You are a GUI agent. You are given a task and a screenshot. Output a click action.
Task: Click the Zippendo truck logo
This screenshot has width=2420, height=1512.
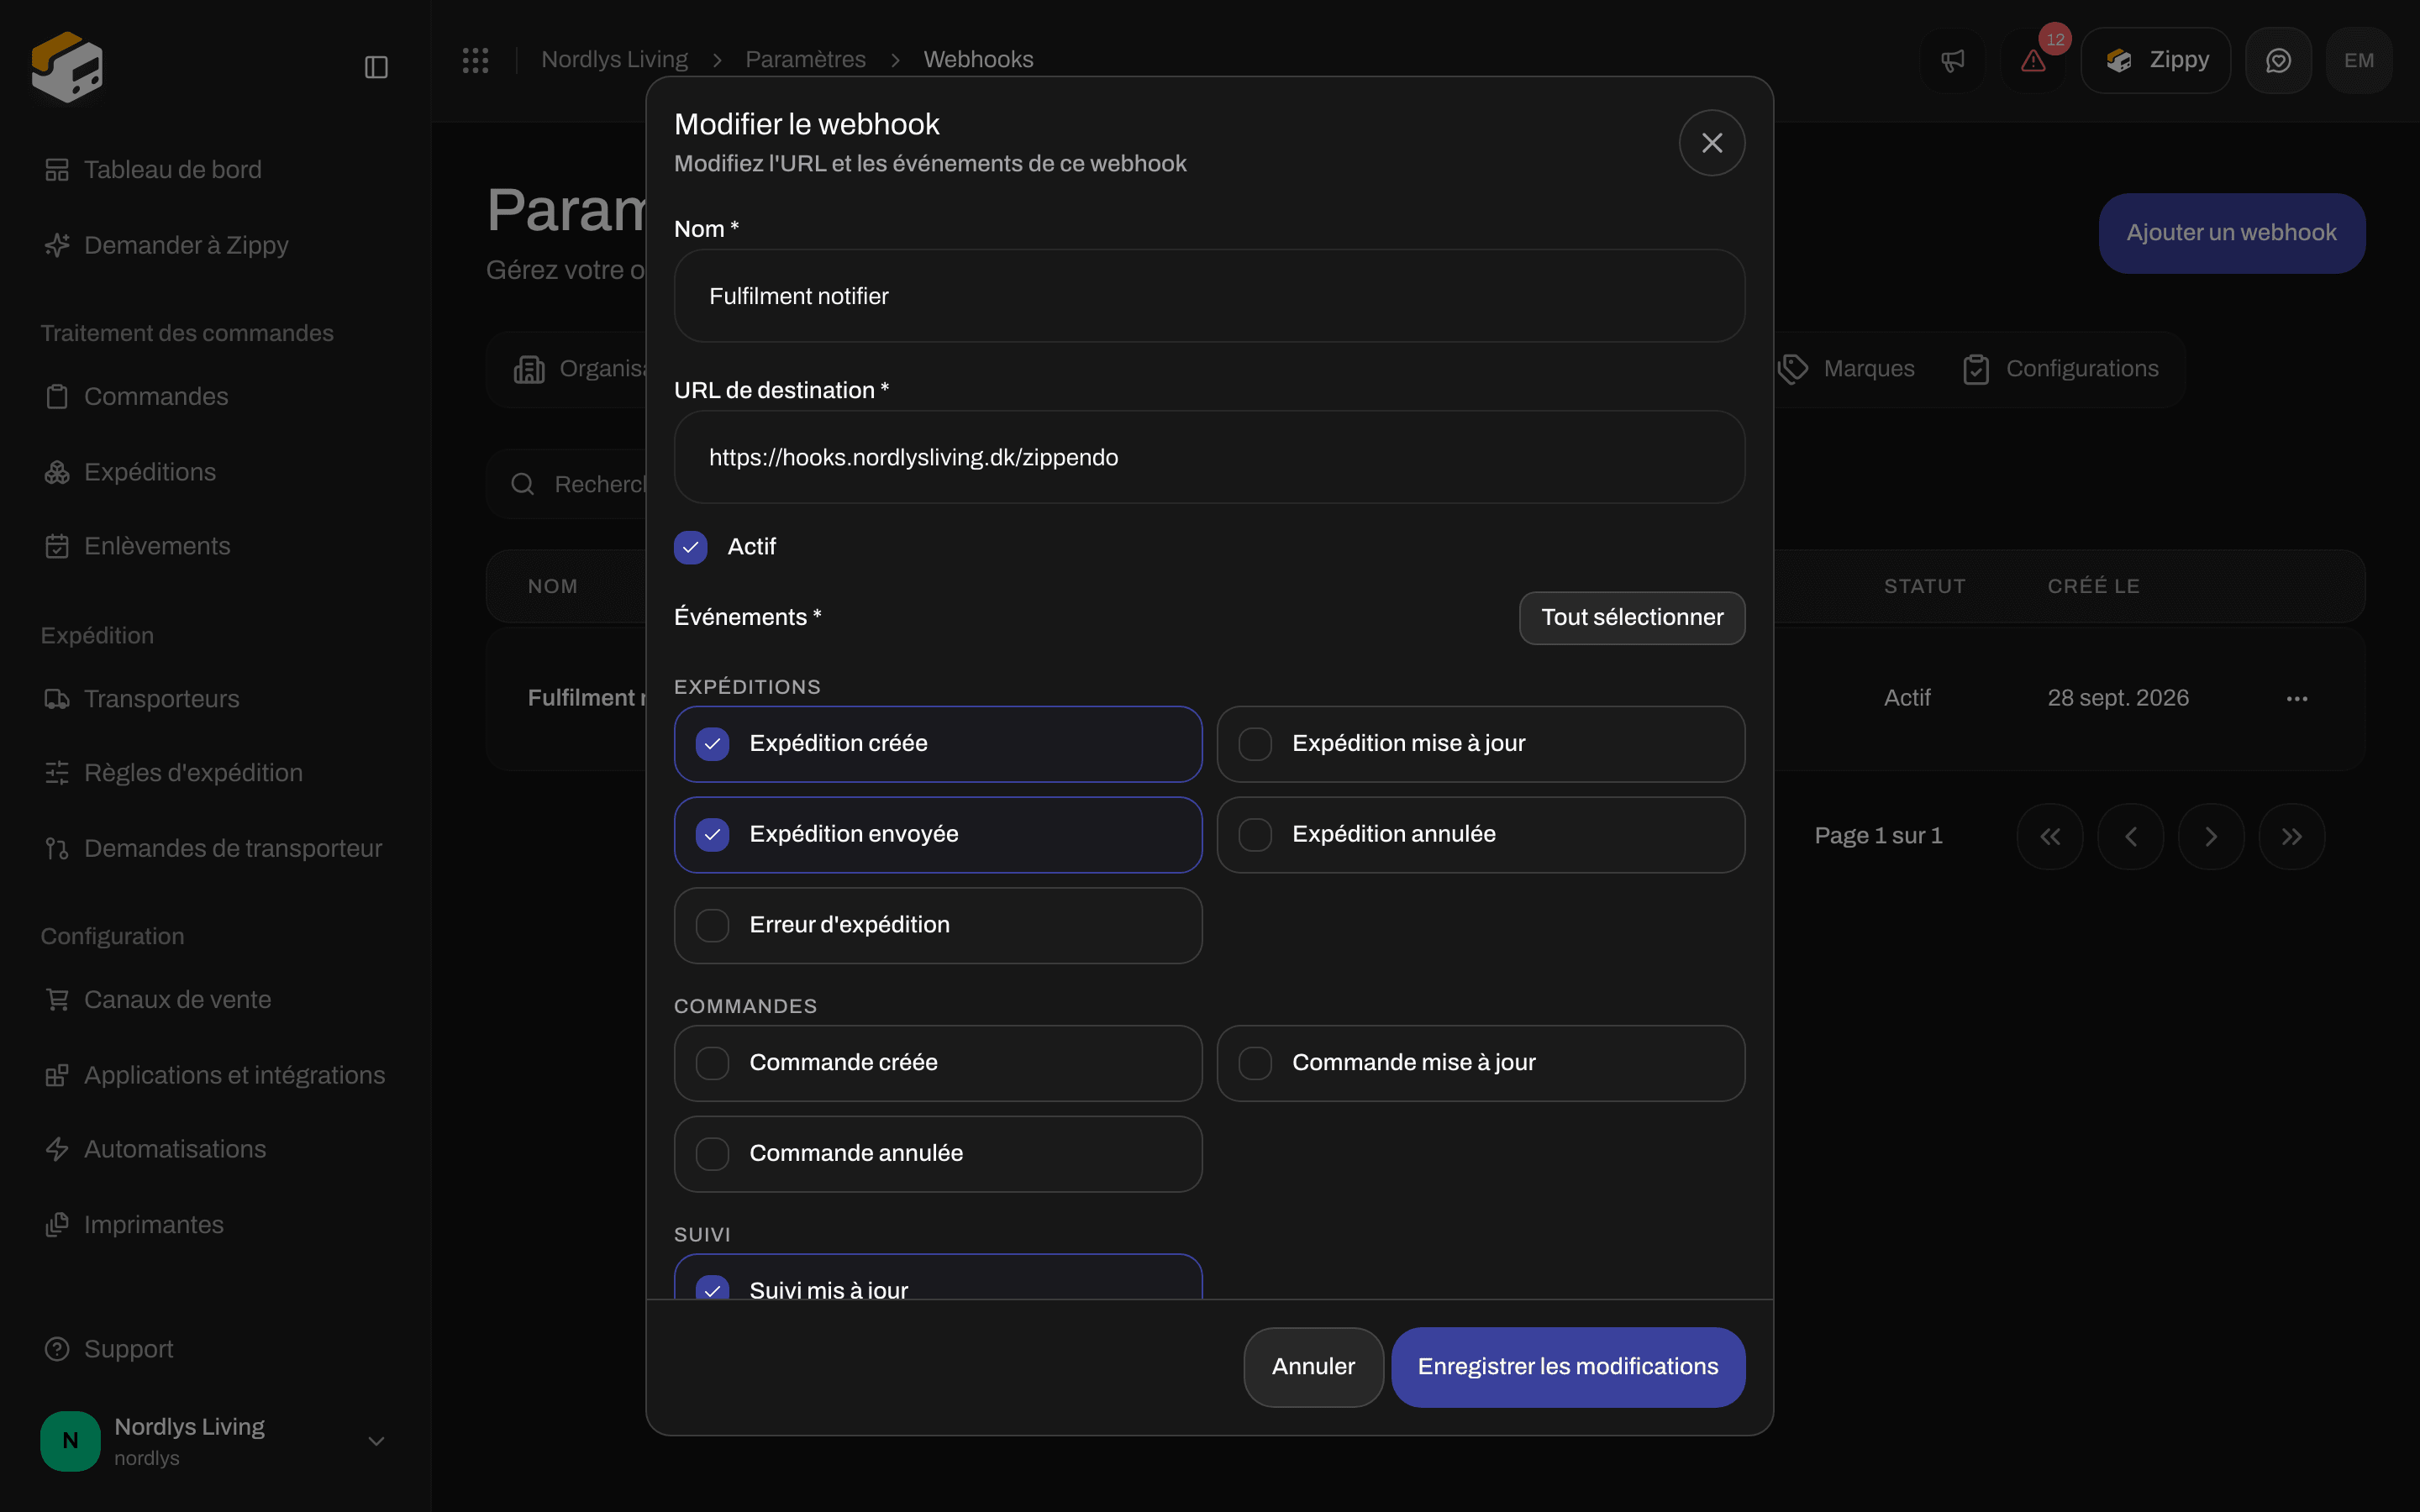pos(67,67)
